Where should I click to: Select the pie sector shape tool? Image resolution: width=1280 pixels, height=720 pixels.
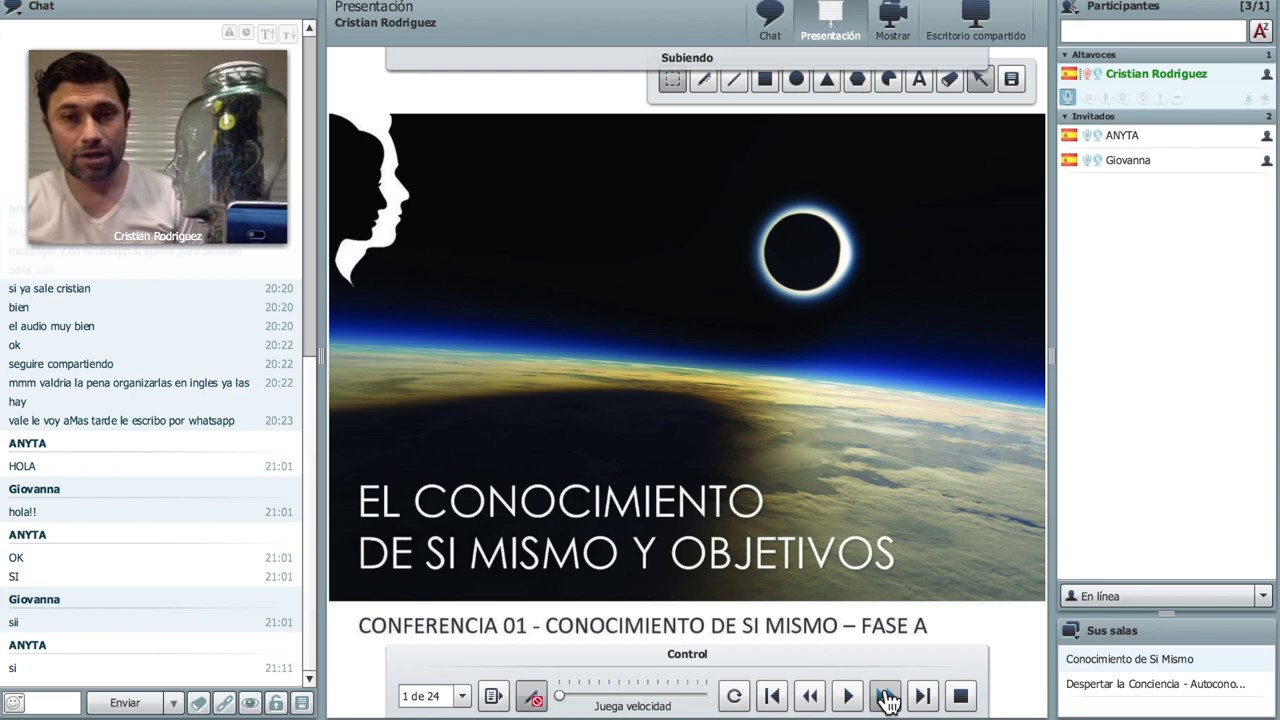(889, 80)
